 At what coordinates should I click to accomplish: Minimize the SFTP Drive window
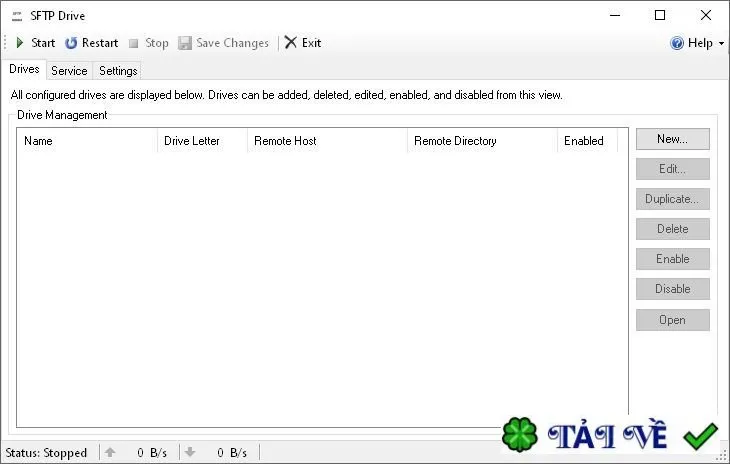pyautogui.click(x=615, y=15)
